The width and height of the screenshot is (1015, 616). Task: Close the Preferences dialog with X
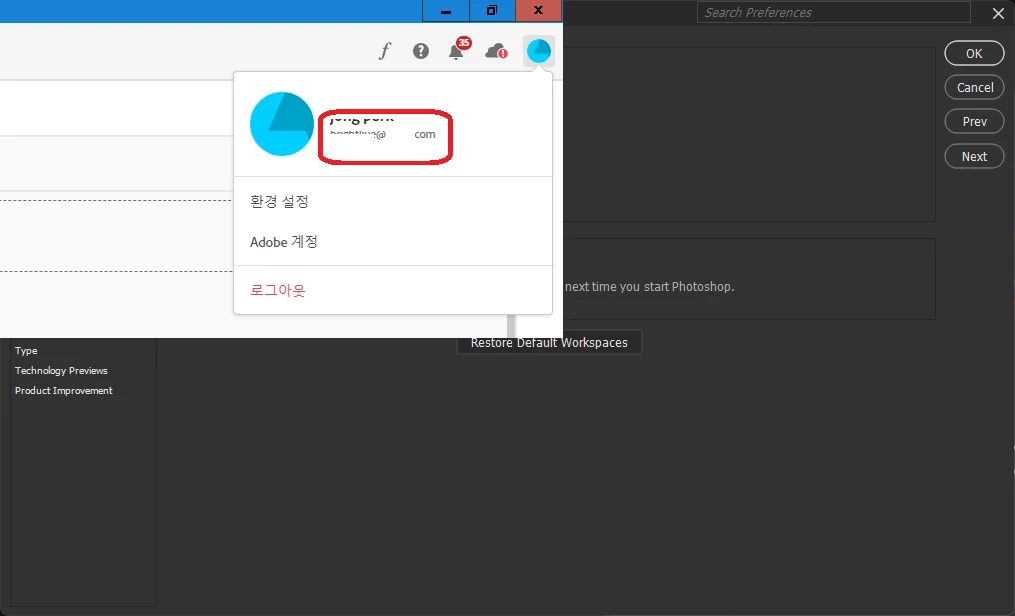click(998, 13)
